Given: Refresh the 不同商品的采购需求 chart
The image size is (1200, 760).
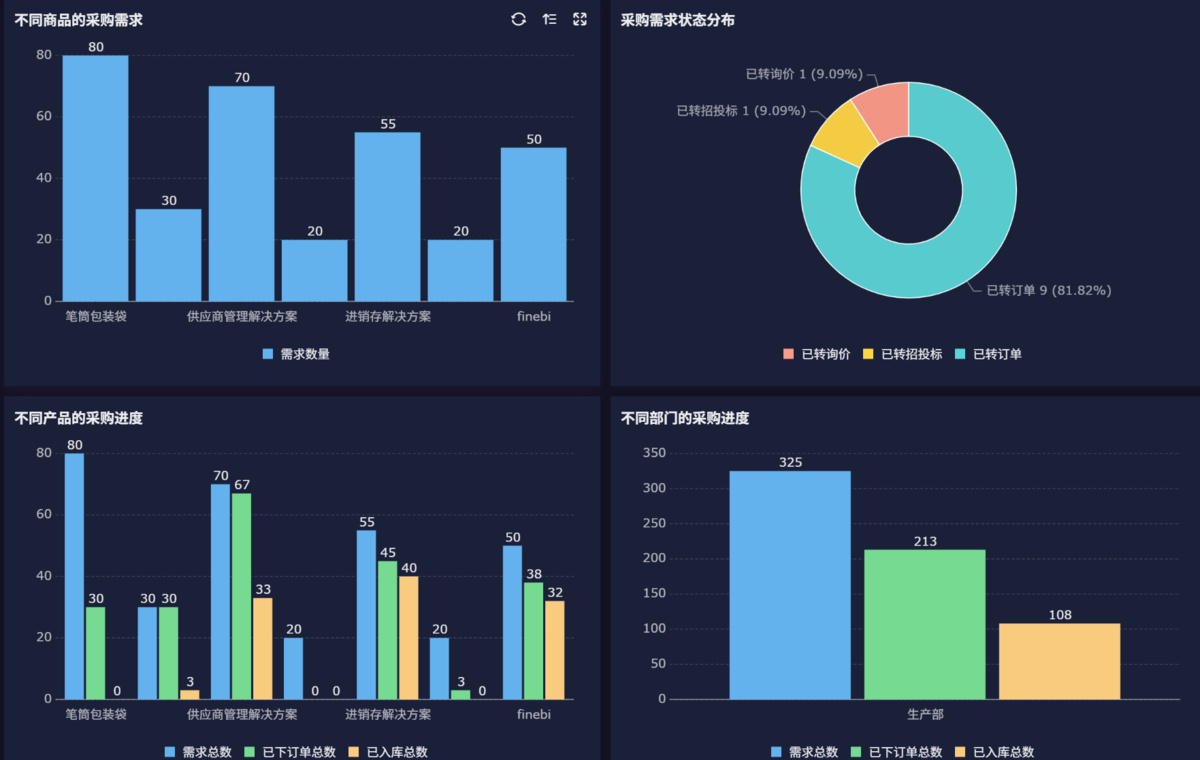Looking at the screenshot, I should (x=518, y=19).
